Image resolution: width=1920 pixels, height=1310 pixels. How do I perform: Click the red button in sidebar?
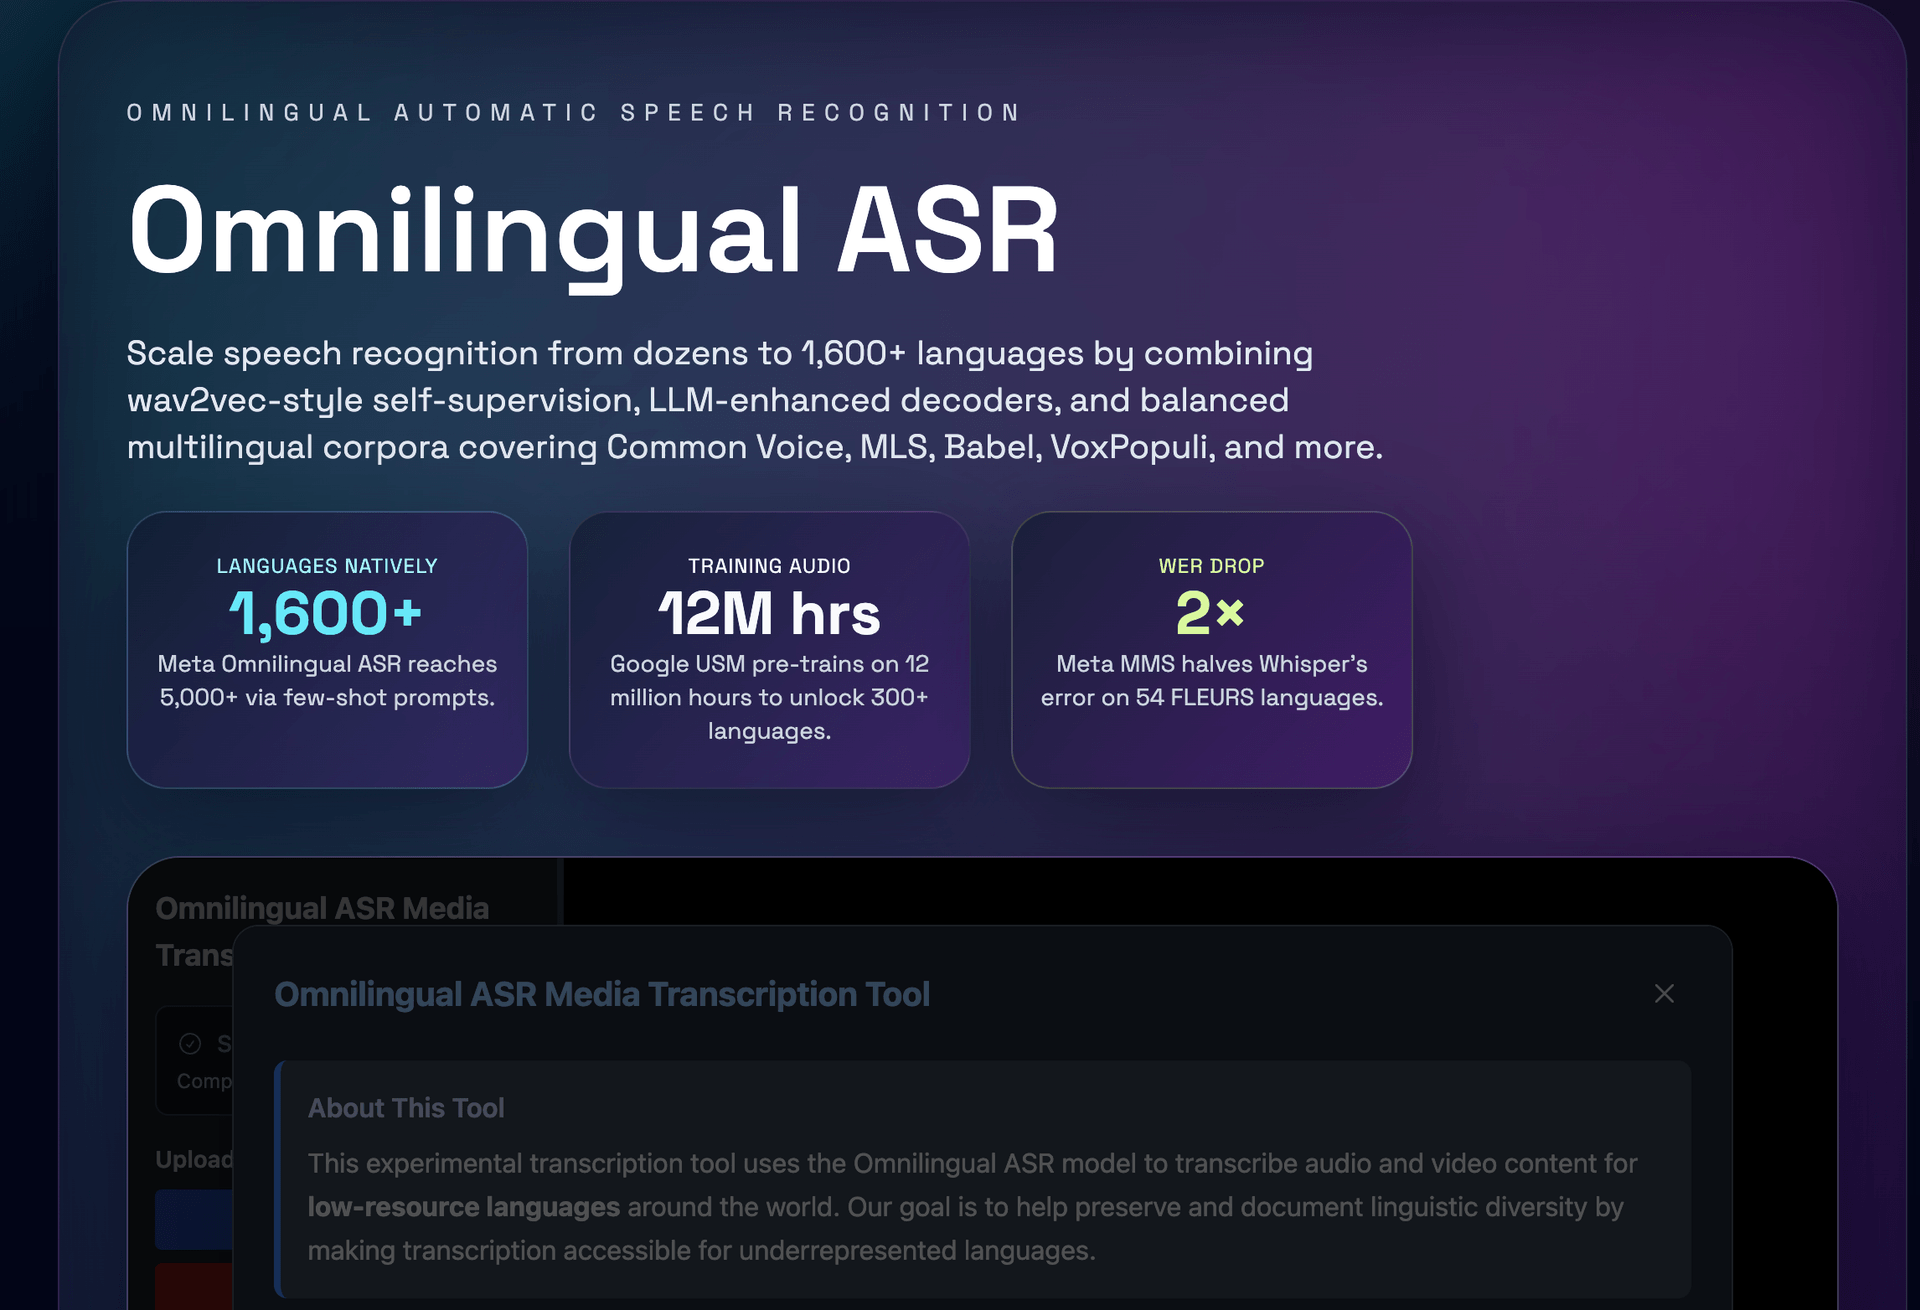(194, 1286)
